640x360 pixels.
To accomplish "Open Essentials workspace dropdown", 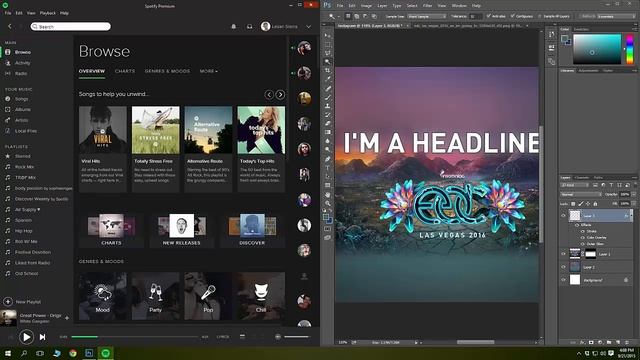I will pos(616,16).
